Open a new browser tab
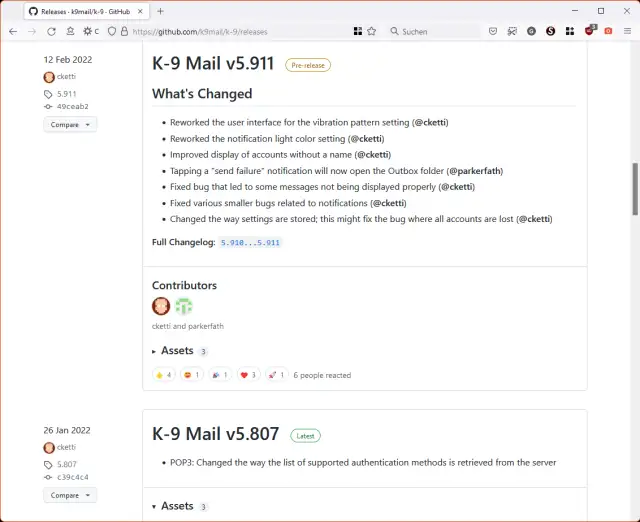 click(x=160, y=11)
